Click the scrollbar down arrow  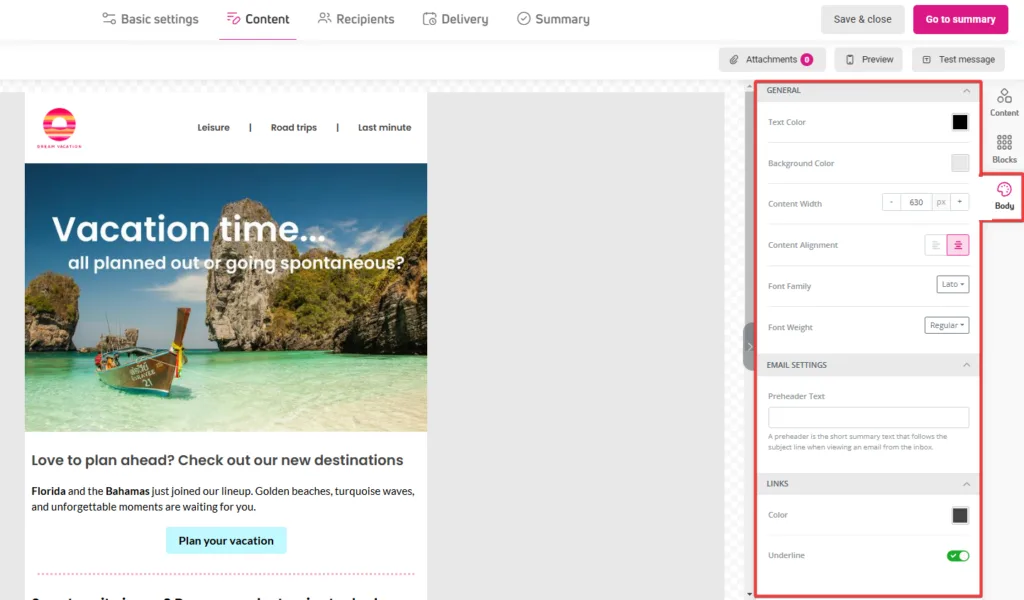point(749,594)
